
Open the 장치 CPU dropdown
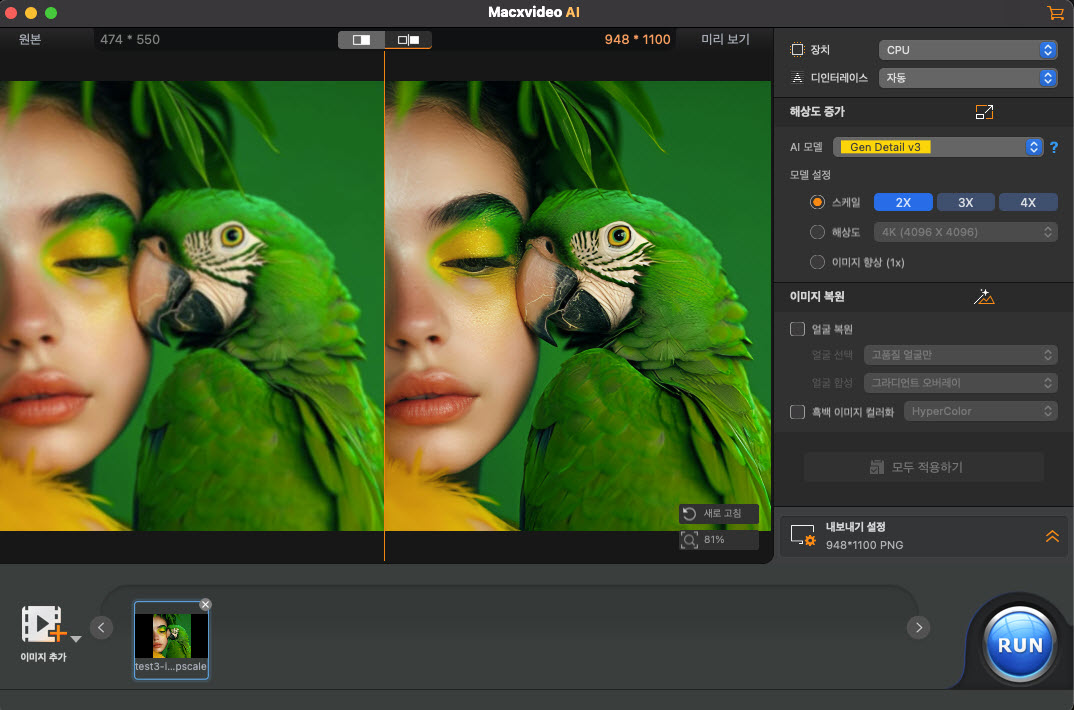coord(967,49)
